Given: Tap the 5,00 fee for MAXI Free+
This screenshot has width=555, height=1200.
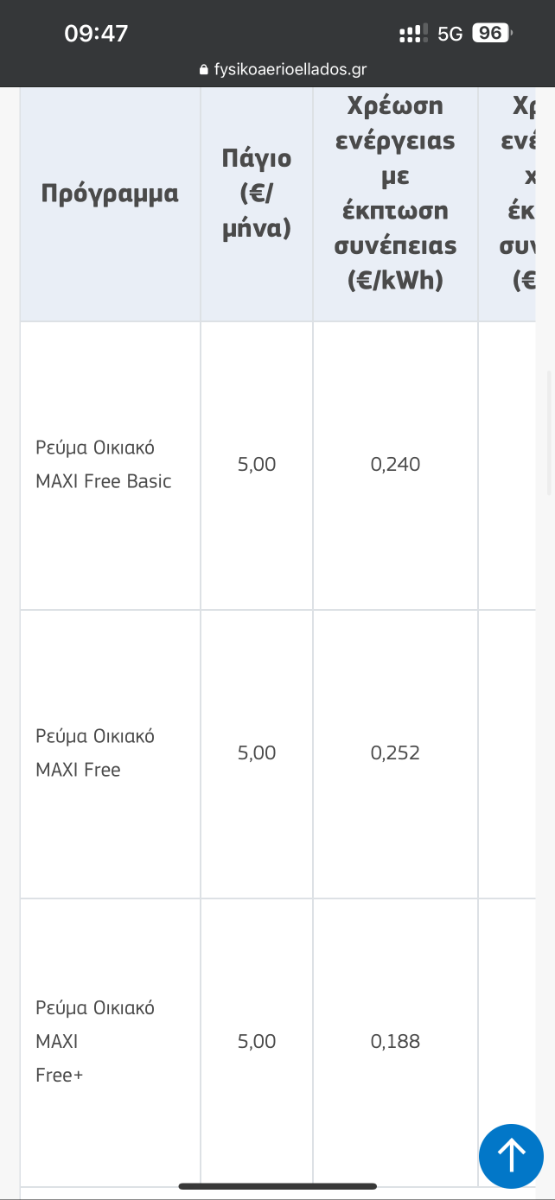Looking at the screenshot, I should [x=257, y=1041].
